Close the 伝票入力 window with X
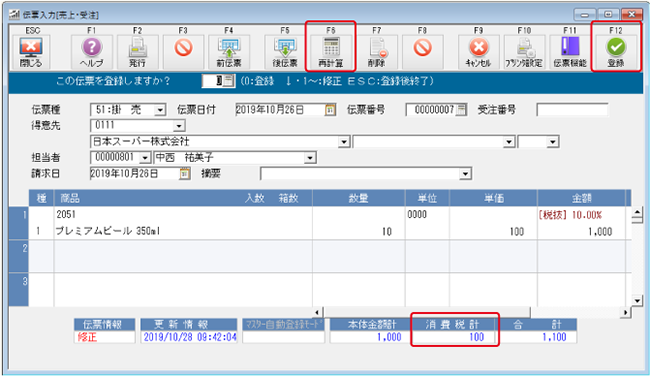 (631, 15)
